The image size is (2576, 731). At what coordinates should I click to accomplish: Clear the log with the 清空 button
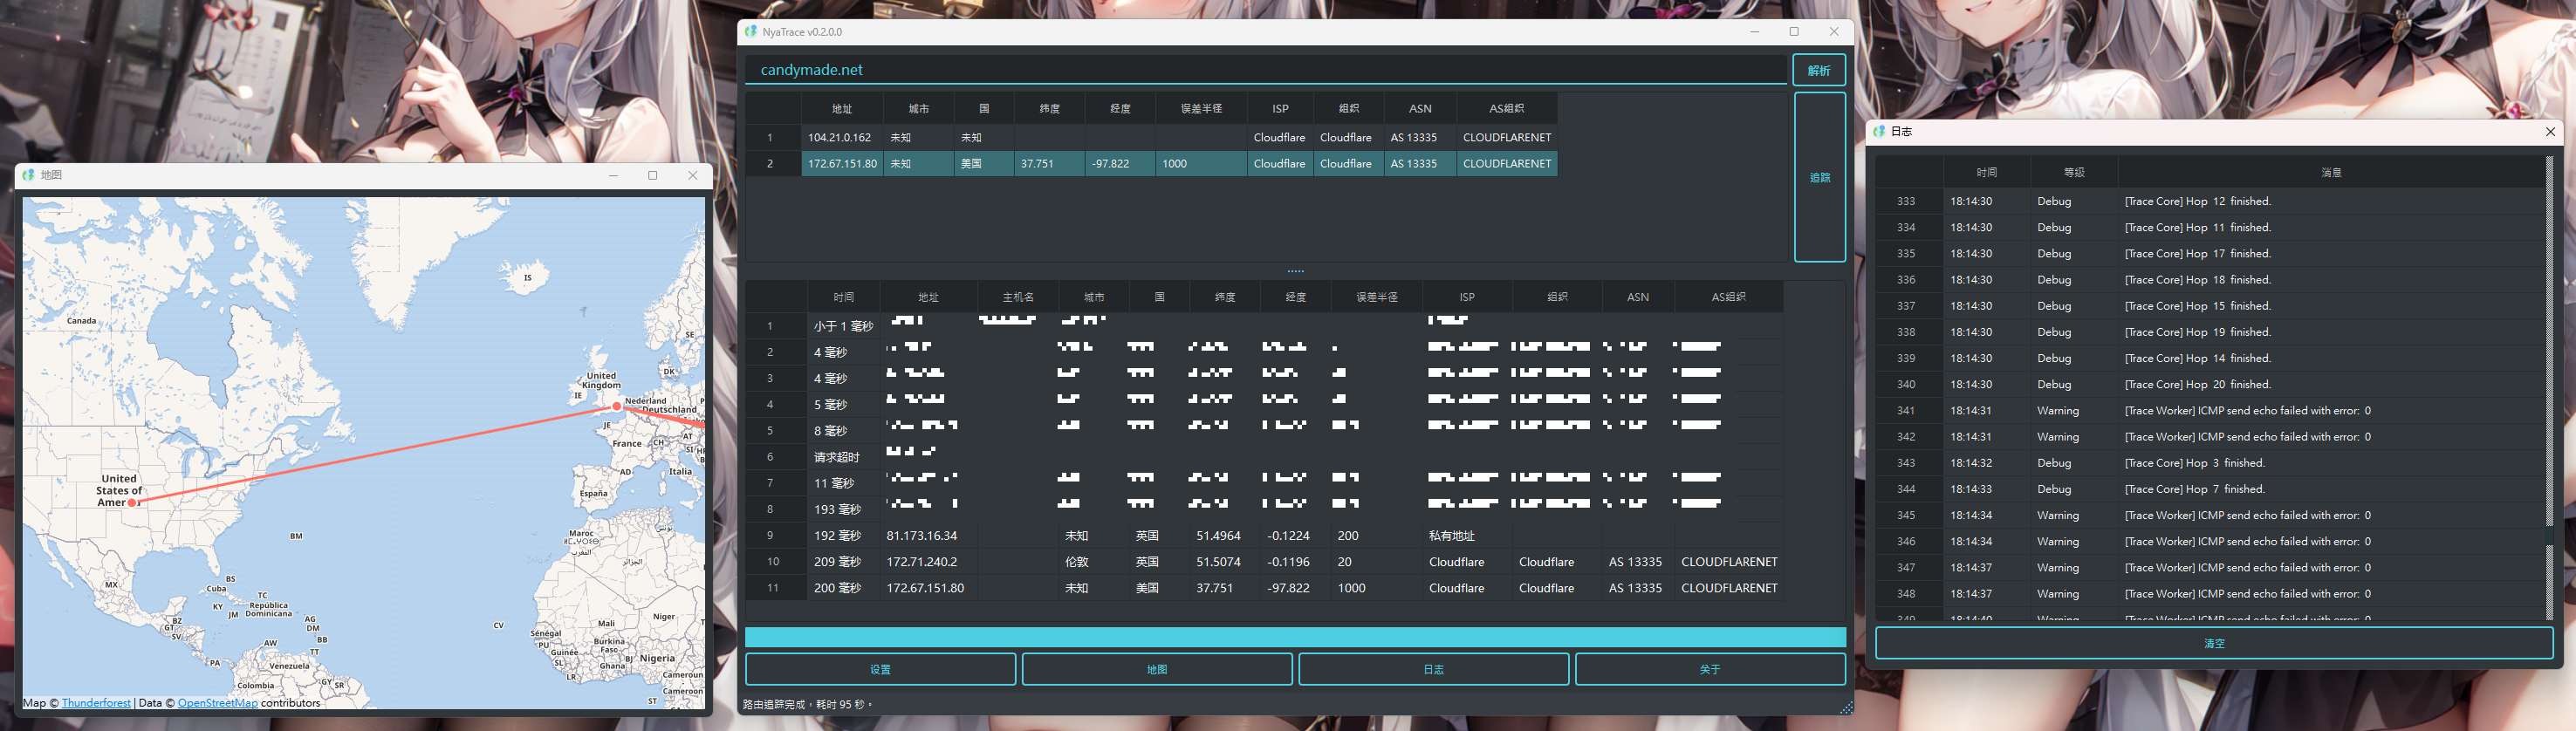click(2214, 643)
